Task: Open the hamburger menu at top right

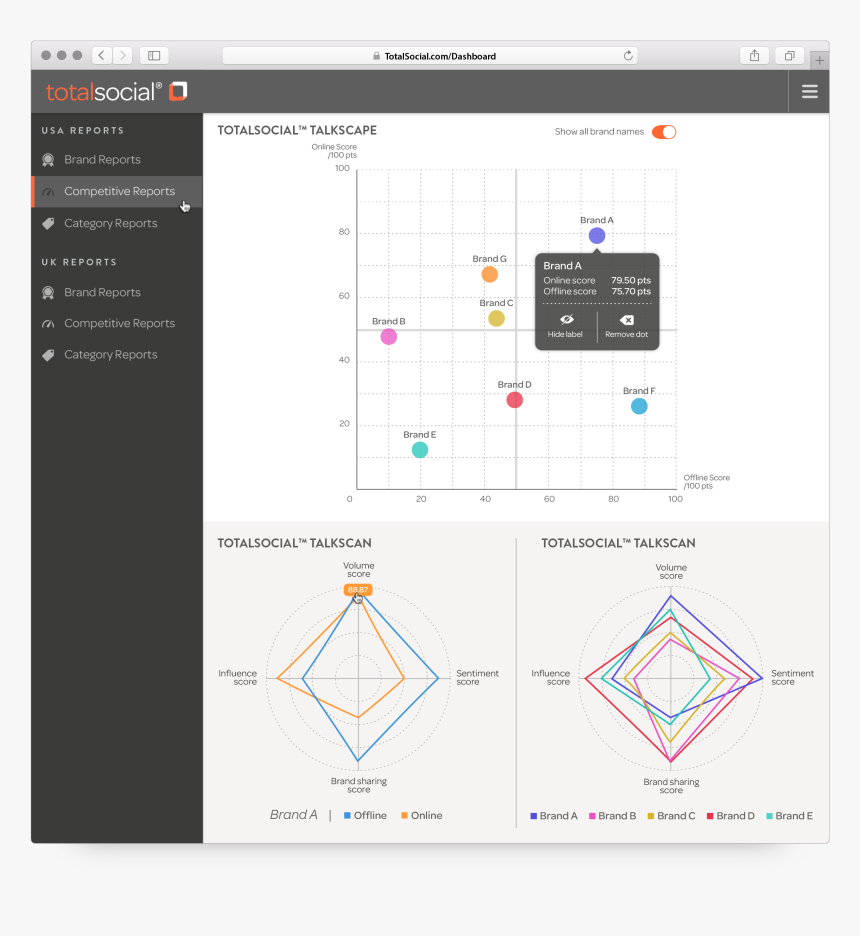Action: click(x=809, y=91)
